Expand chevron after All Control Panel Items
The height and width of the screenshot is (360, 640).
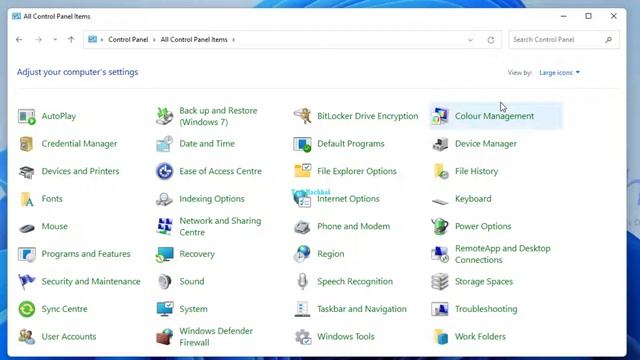[233, 40]
